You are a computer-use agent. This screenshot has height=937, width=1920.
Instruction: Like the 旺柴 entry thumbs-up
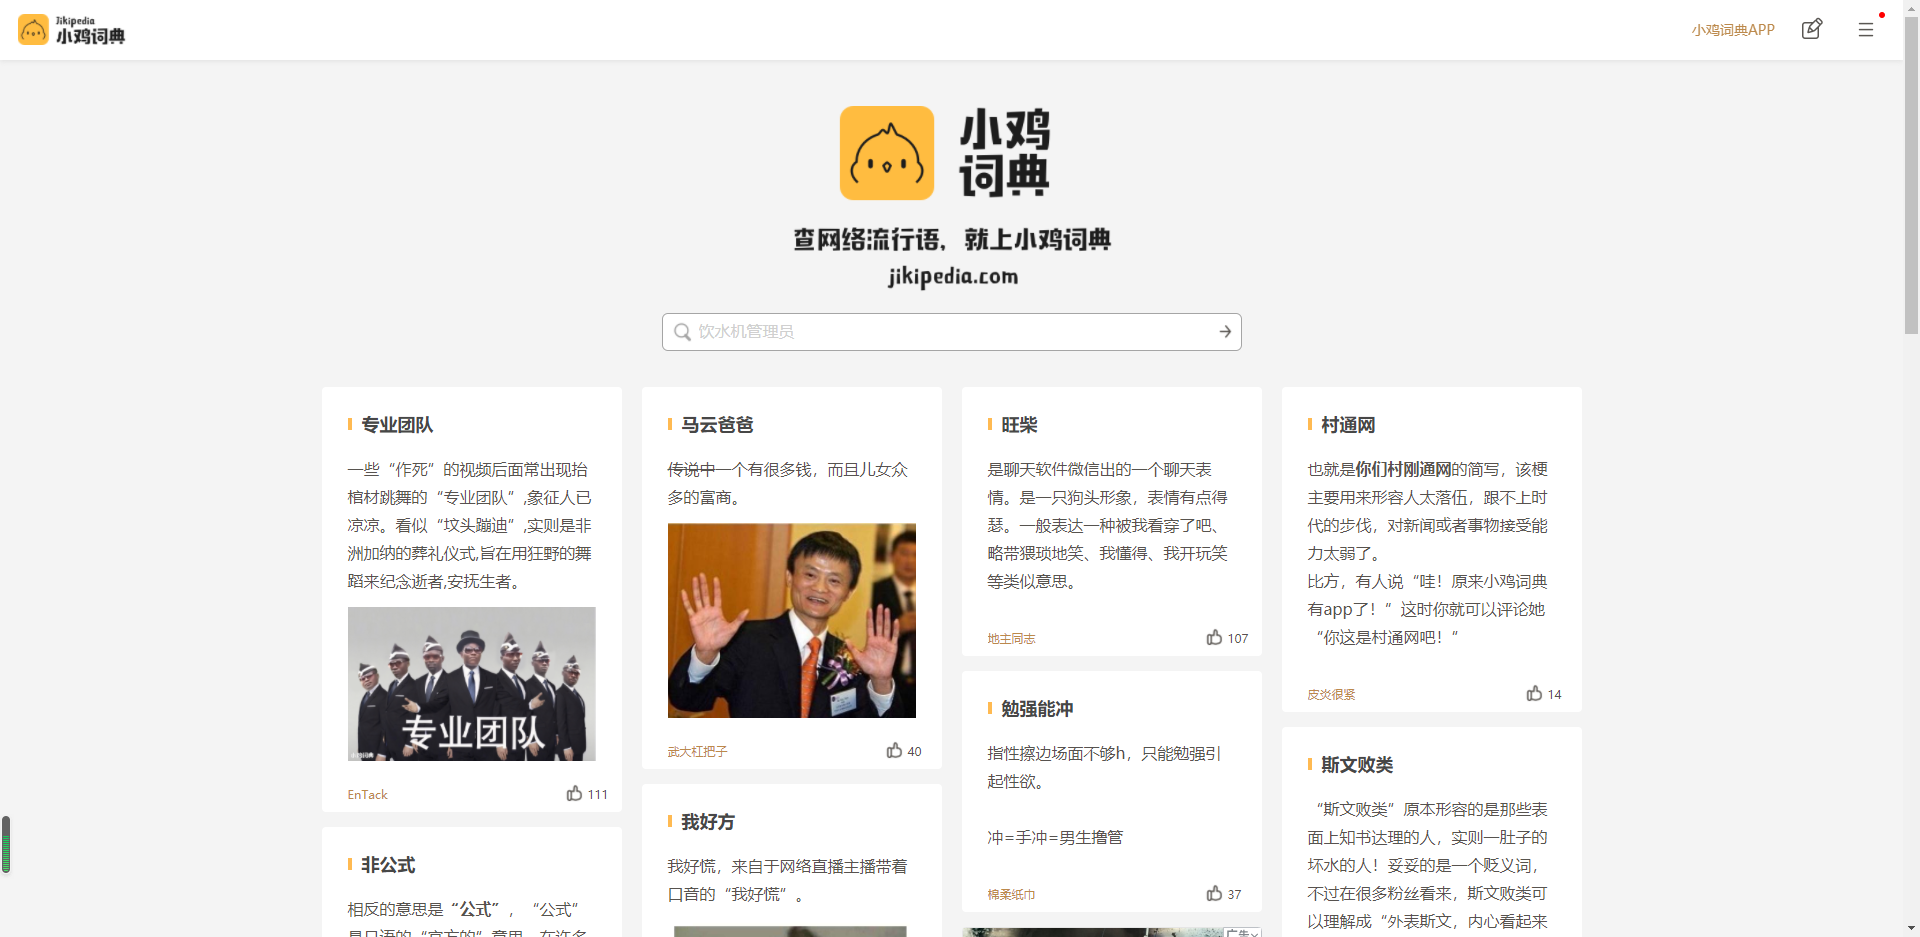pyautogui.click(x=1214, y=637)
